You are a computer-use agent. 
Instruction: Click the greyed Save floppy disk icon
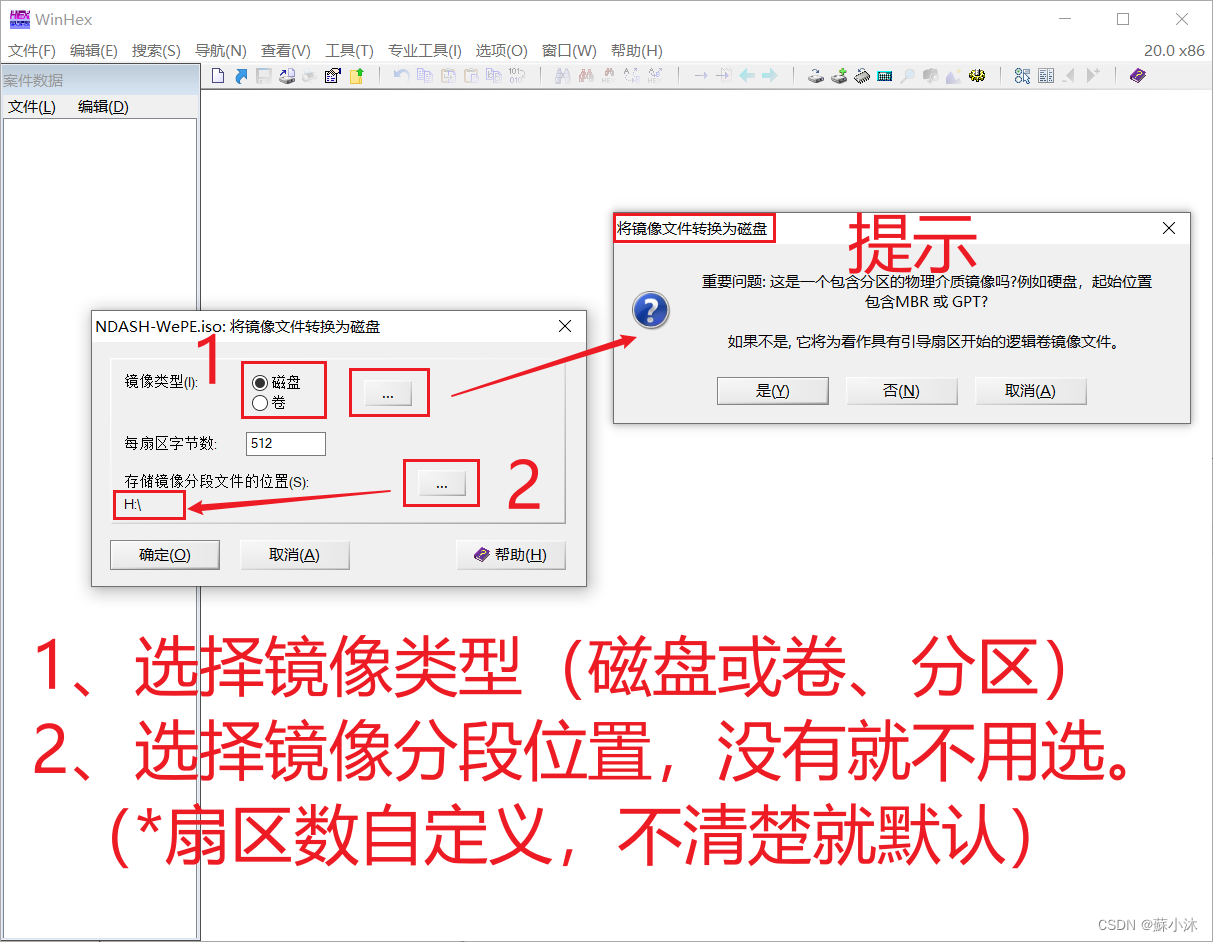(264, 76)
